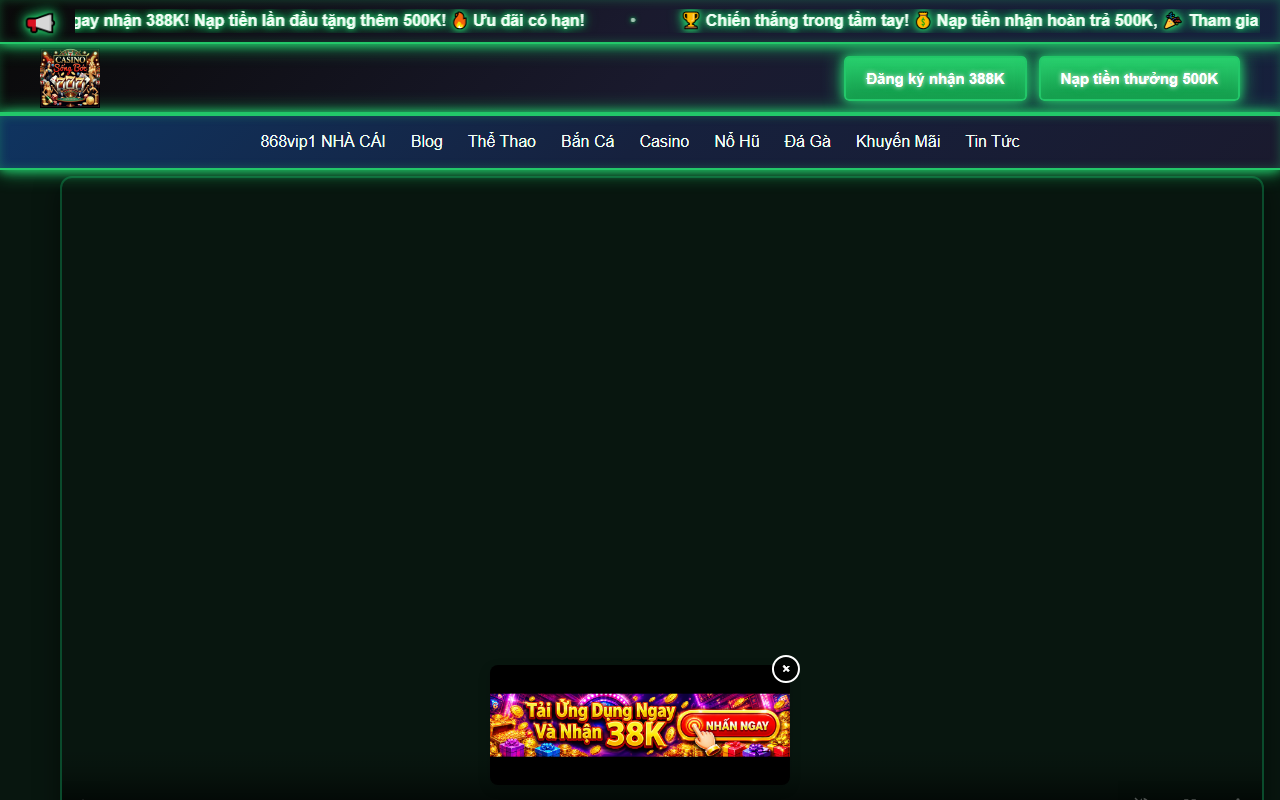Click the trophy emoji in the ticker

(x=691, y=20)
